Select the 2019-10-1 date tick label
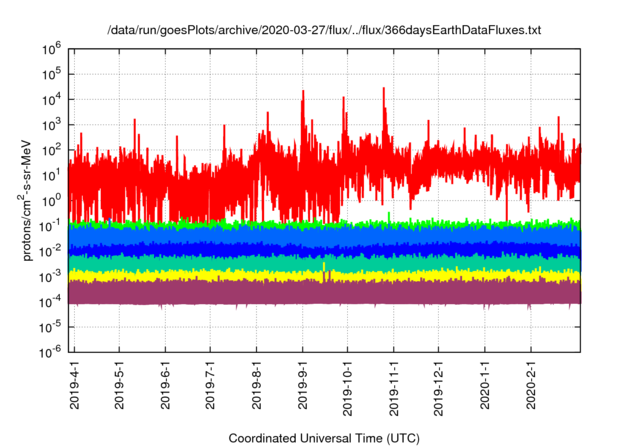 point(347,388)
